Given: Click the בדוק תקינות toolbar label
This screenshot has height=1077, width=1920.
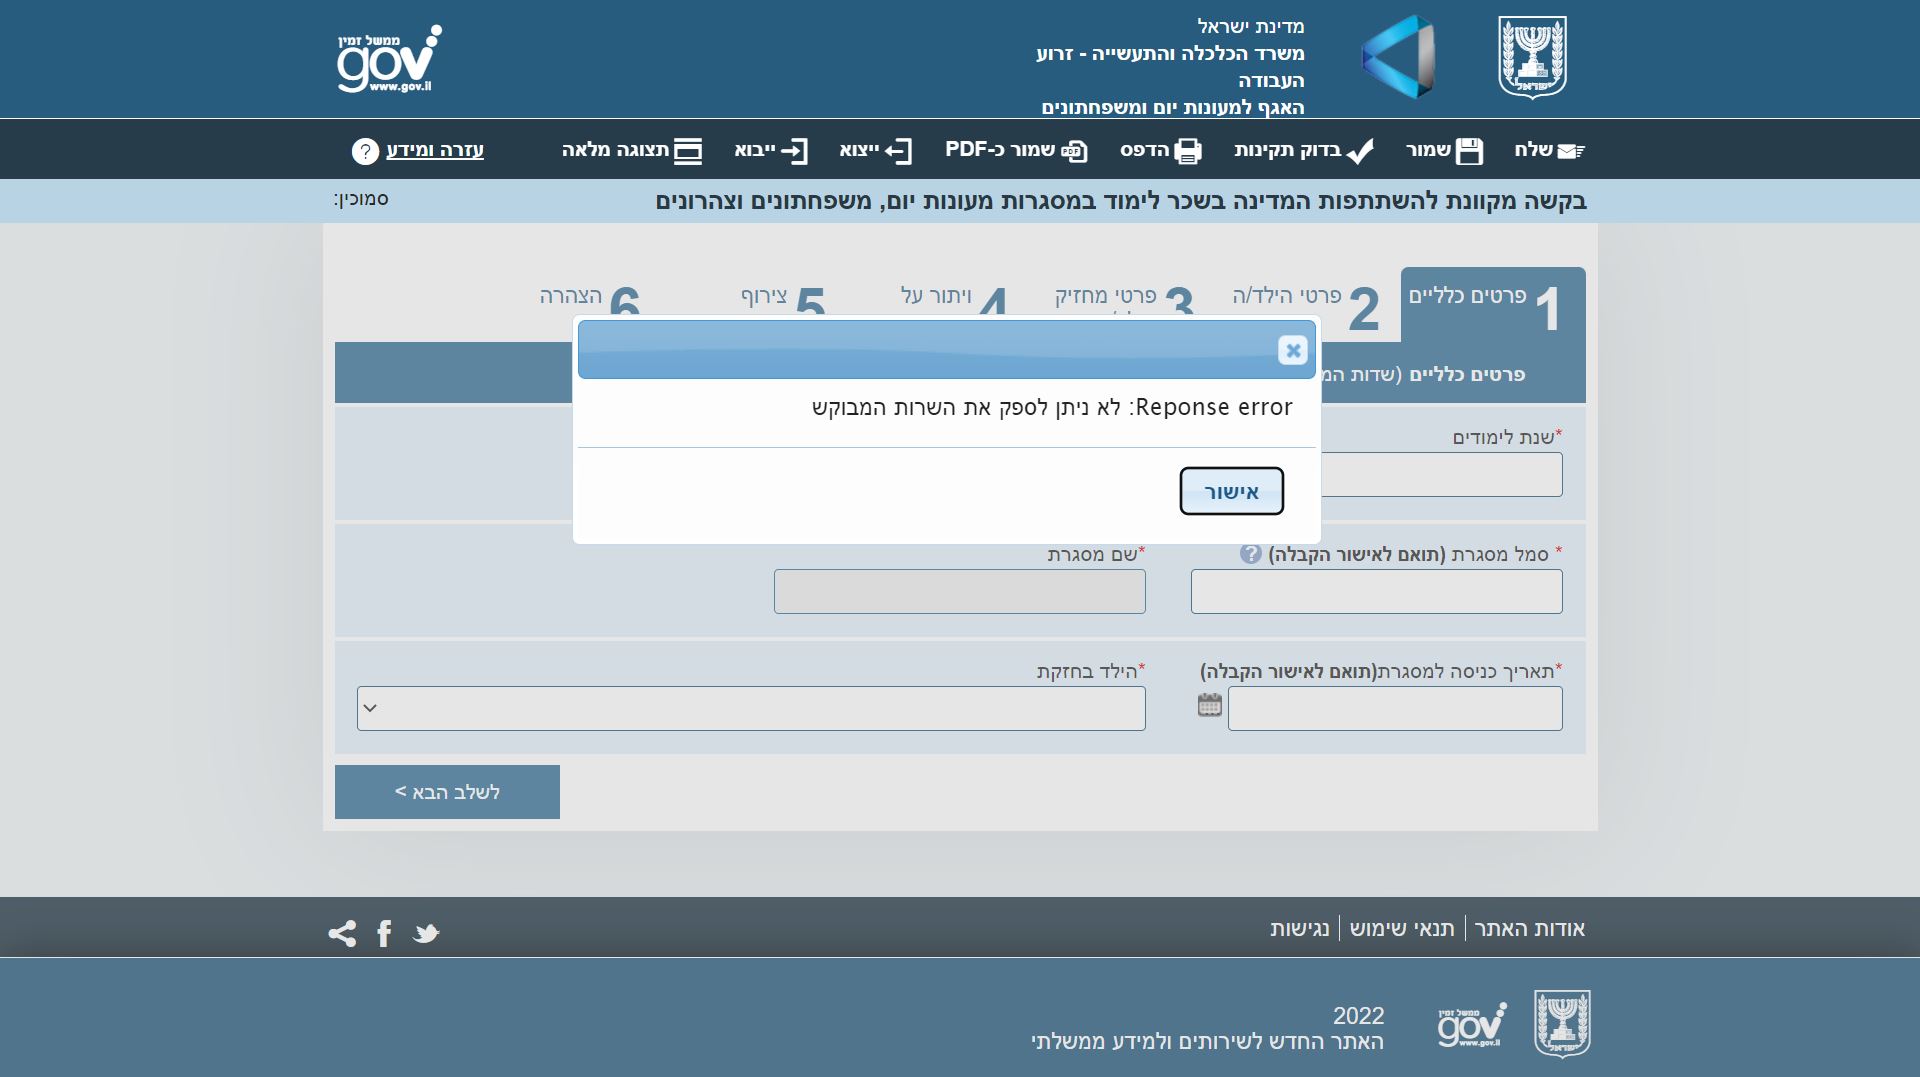Looking at the screenshot, I should [1287, 150].
